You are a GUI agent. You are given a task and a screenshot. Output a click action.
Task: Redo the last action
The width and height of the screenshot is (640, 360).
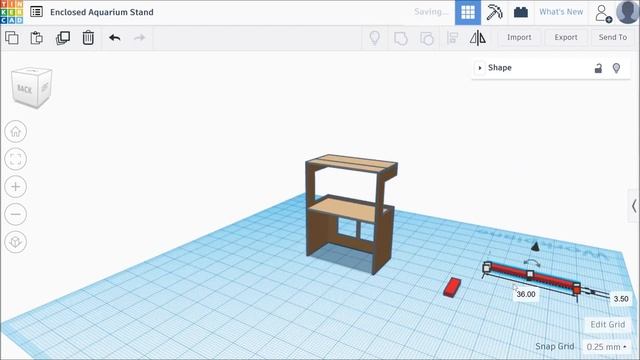(140, 38)
